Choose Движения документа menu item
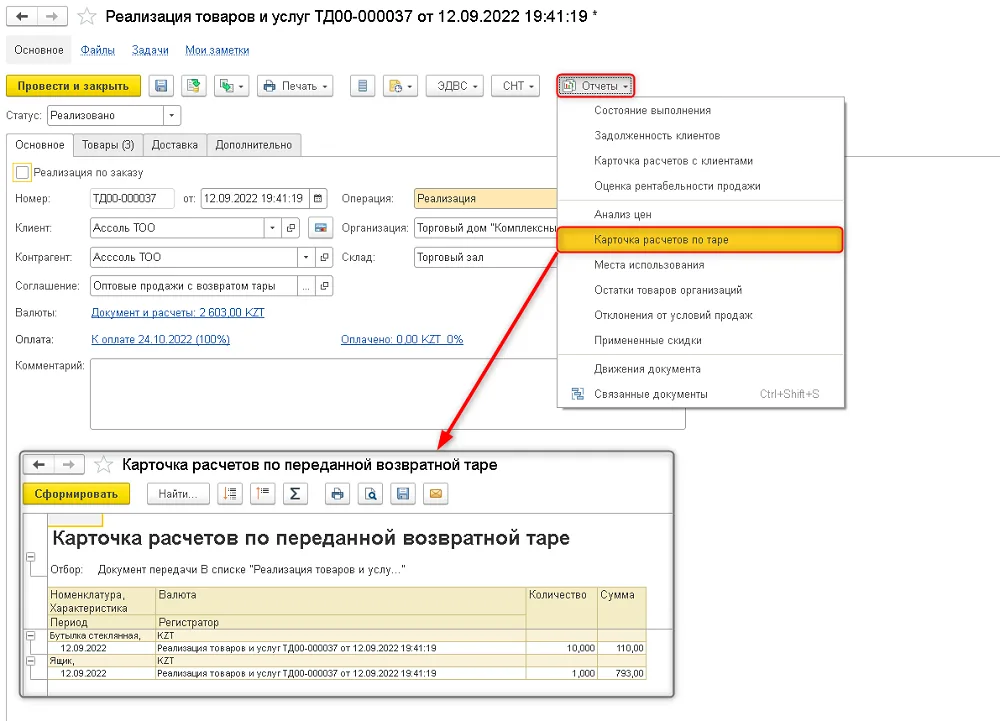 pos(701,369)
